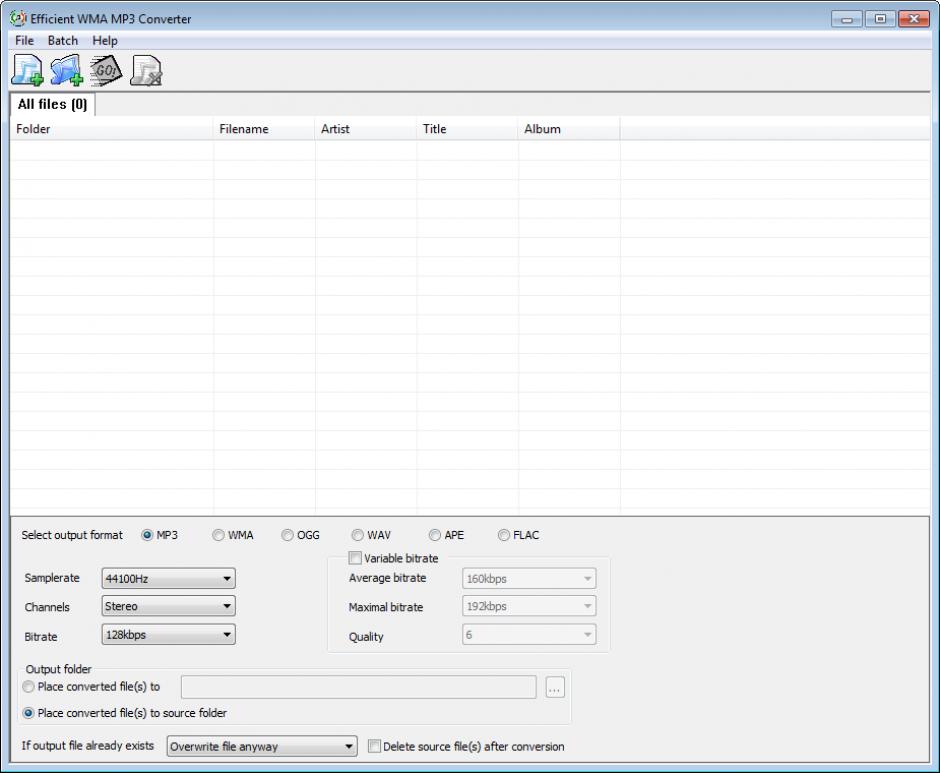
Task: Open the Channels dropdown showing Stereo
Action: (168, 606)
